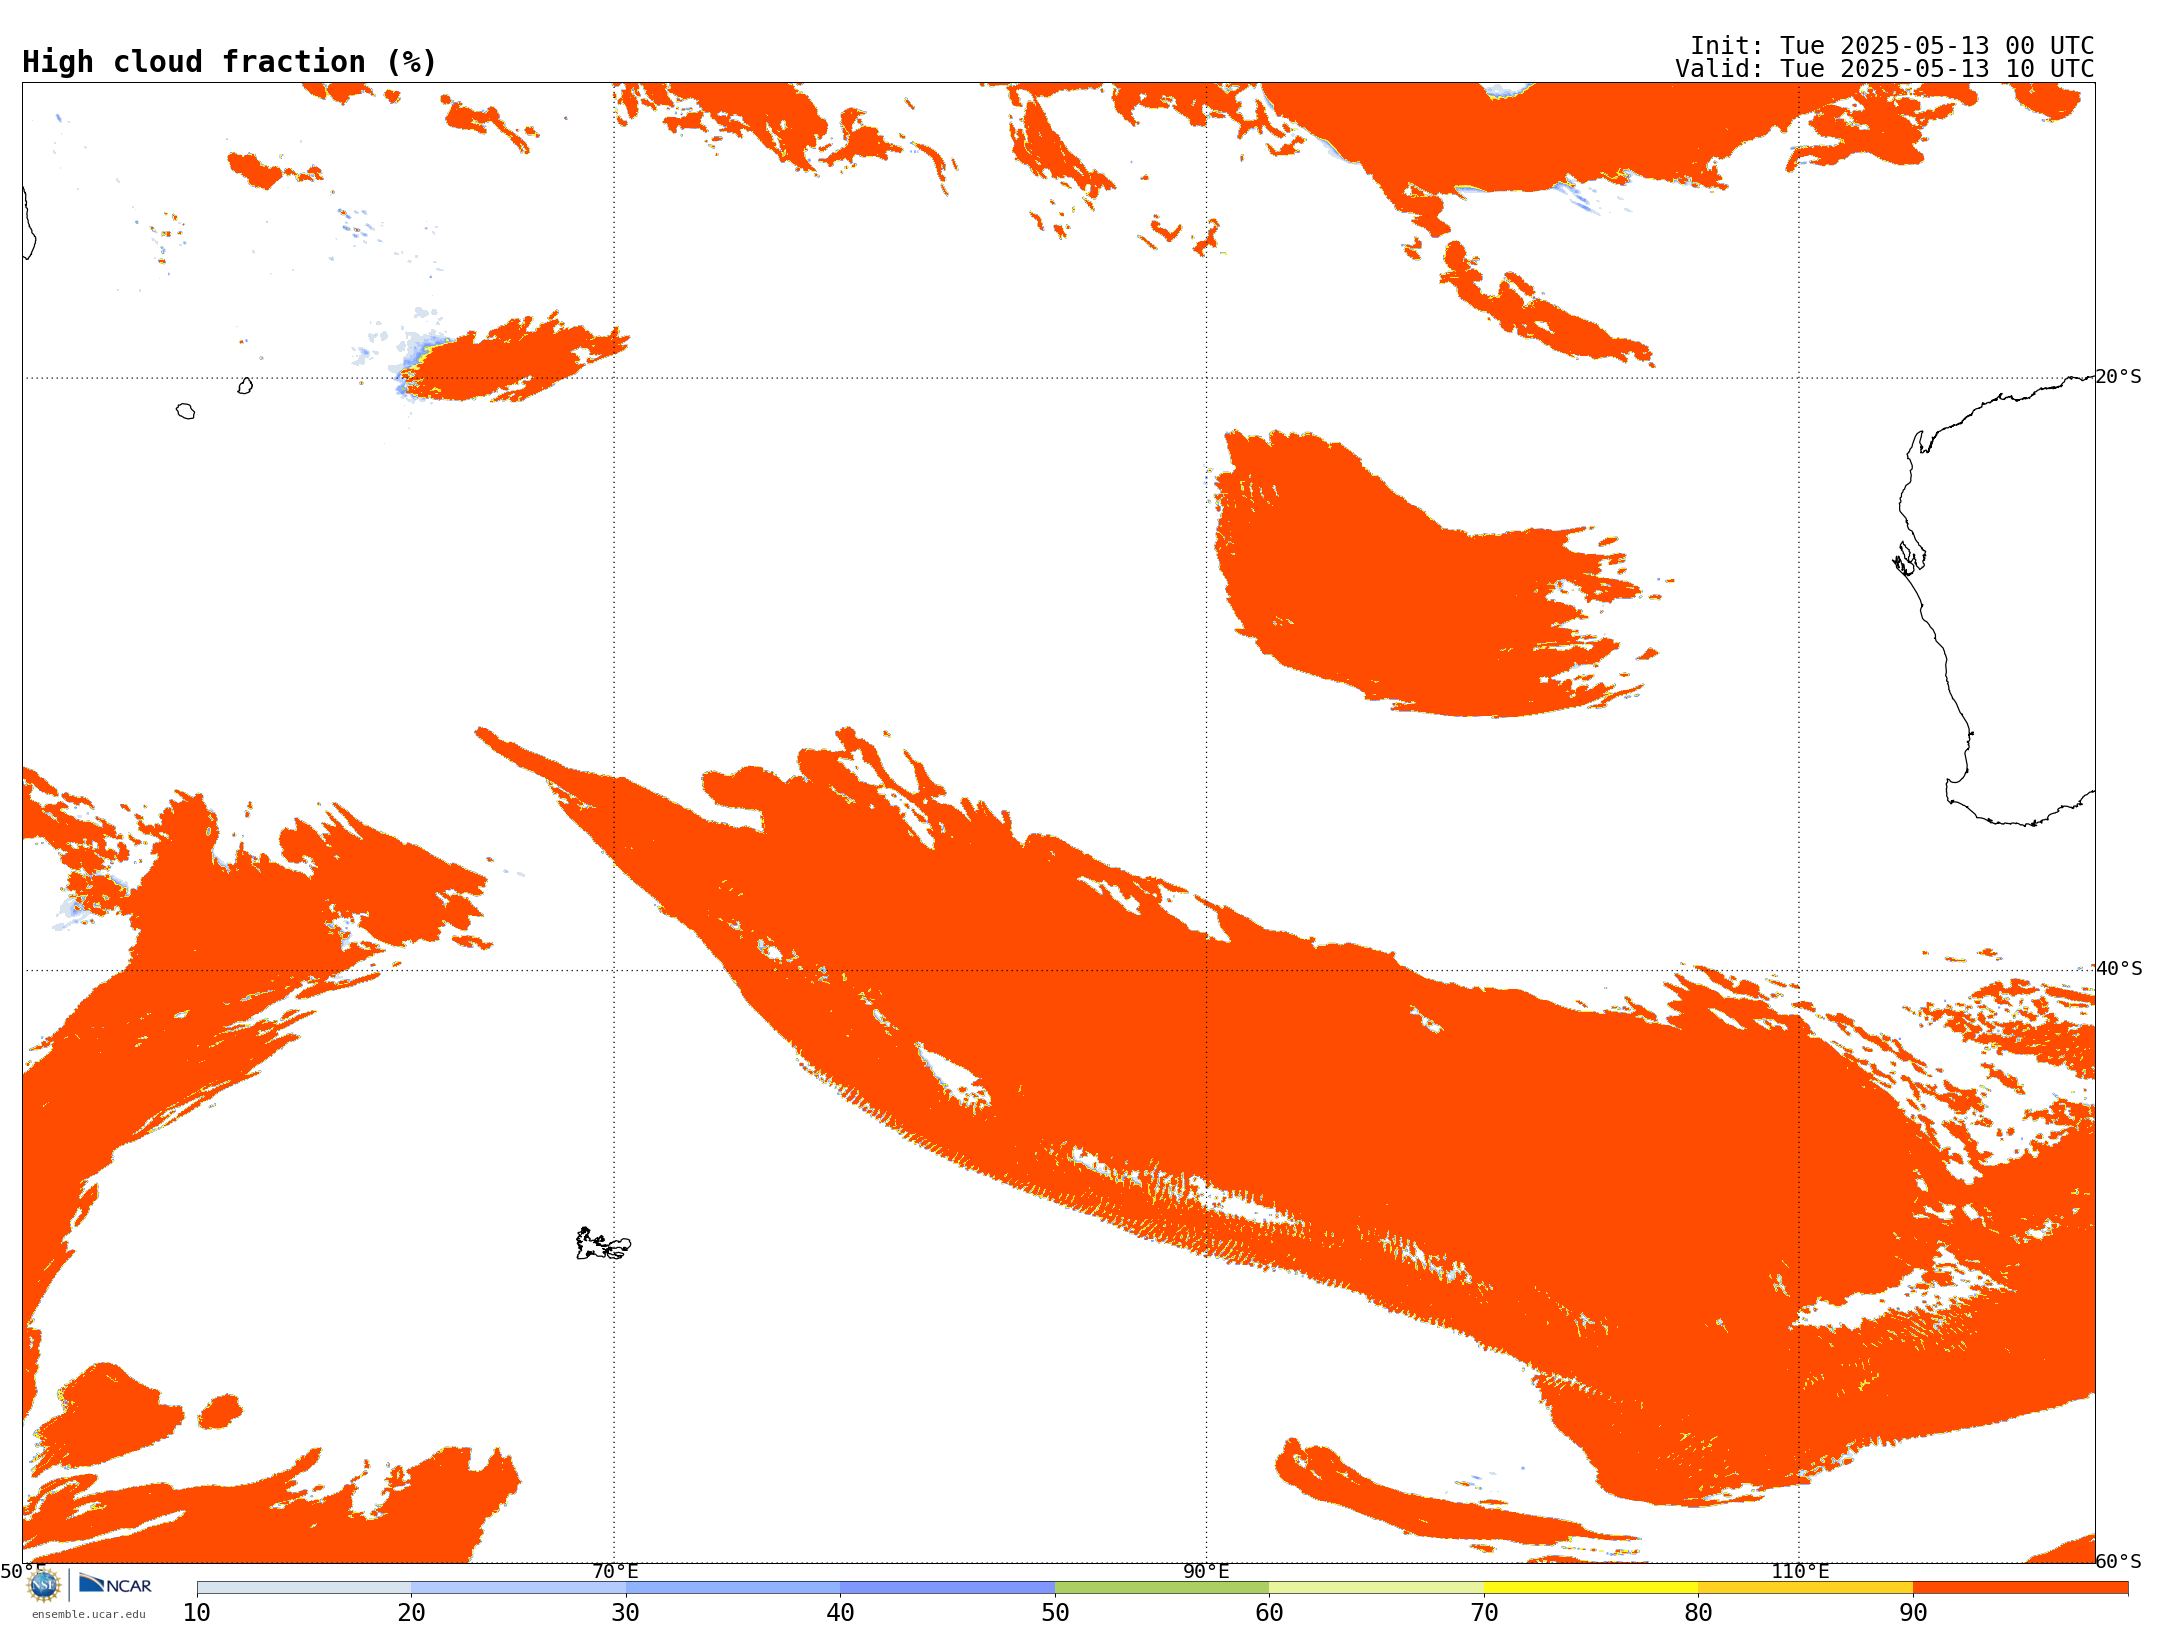Click the colorbar tick label 10

click(x=197, y=1613)
